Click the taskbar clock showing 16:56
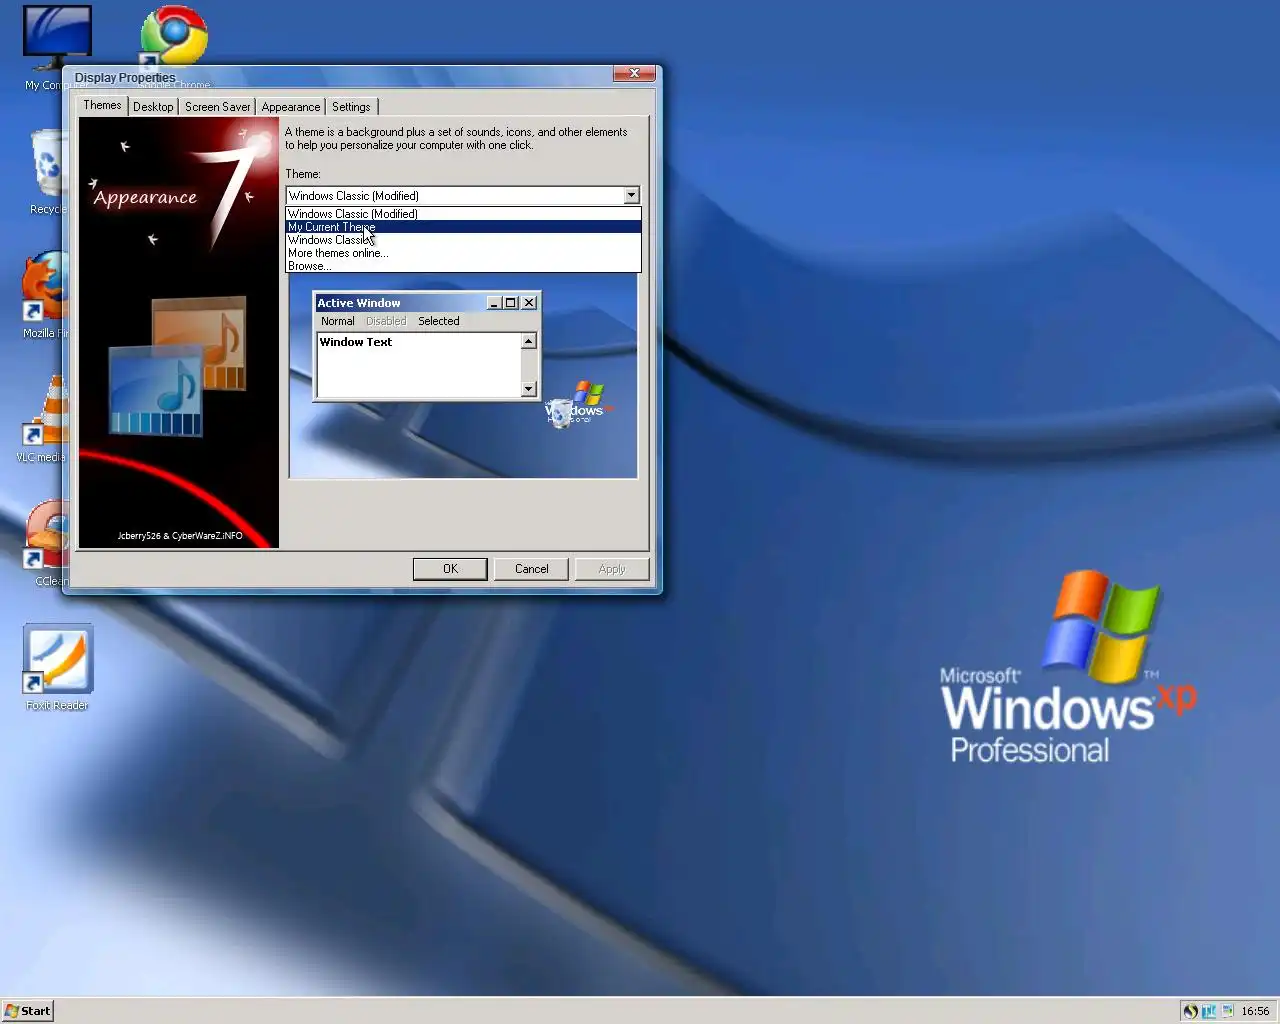Image resolution: width=1280 pixels, height=1024 pixels. pyautogui.click(x=1255, y=1011)
